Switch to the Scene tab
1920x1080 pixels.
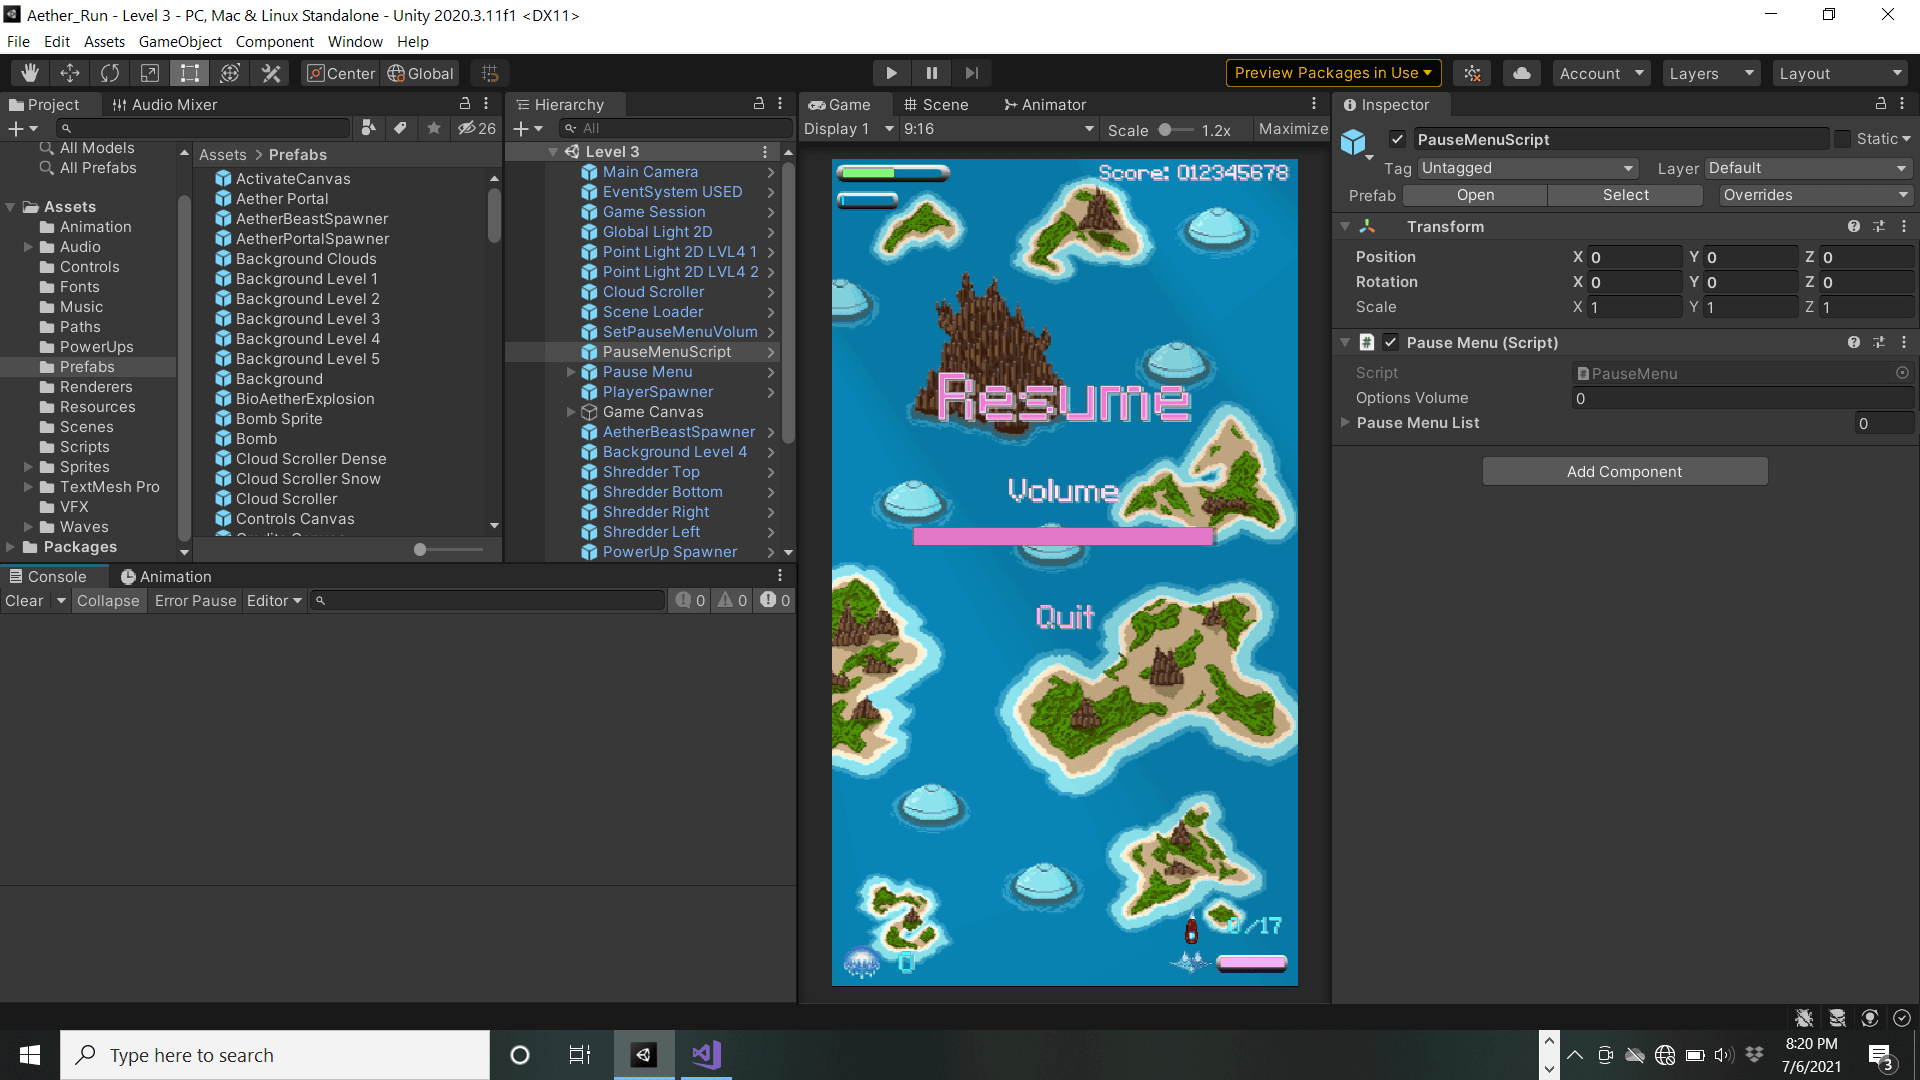pyautogui.click(x=936, y=105)
